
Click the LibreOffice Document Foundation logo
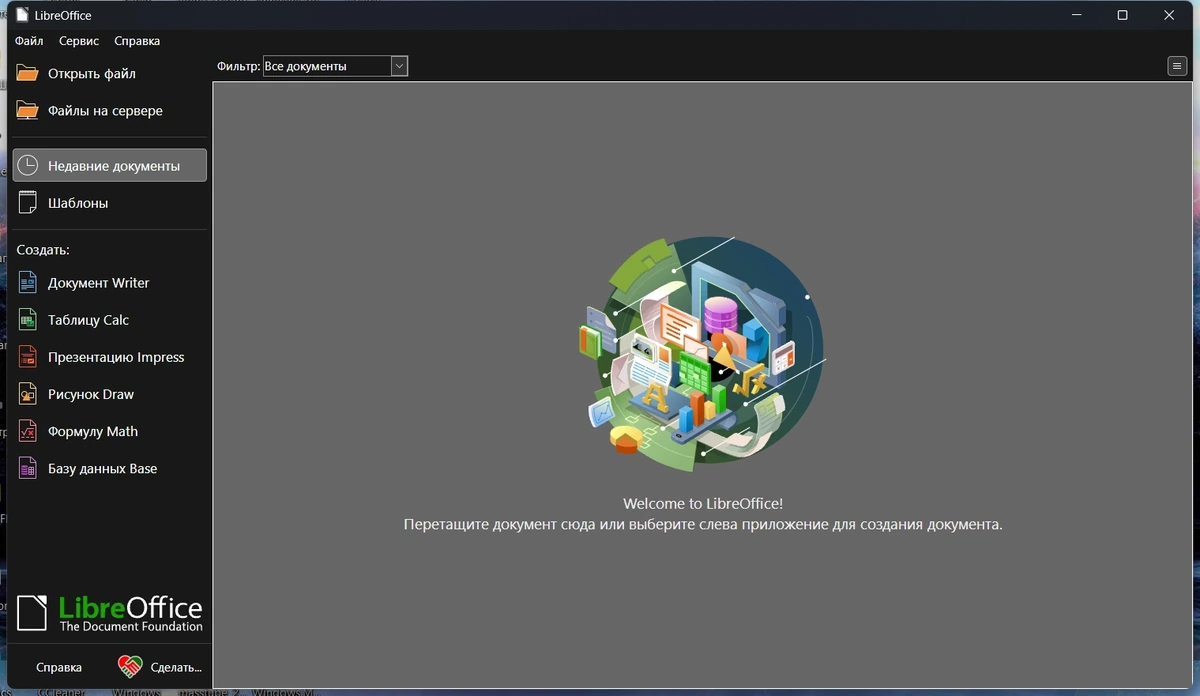110,613
